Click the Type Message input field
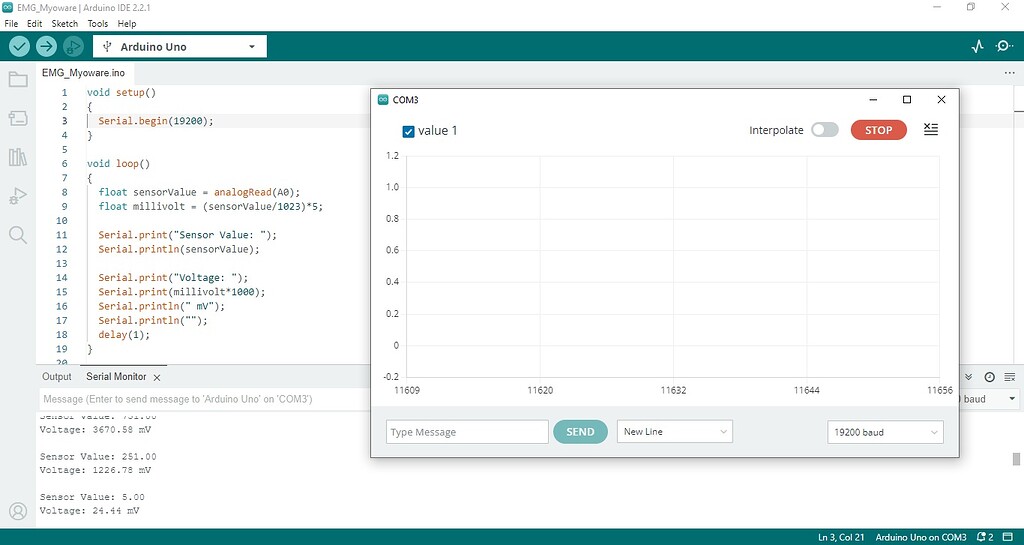Viewport: 1024px width, 545px height. click(467, 431)
